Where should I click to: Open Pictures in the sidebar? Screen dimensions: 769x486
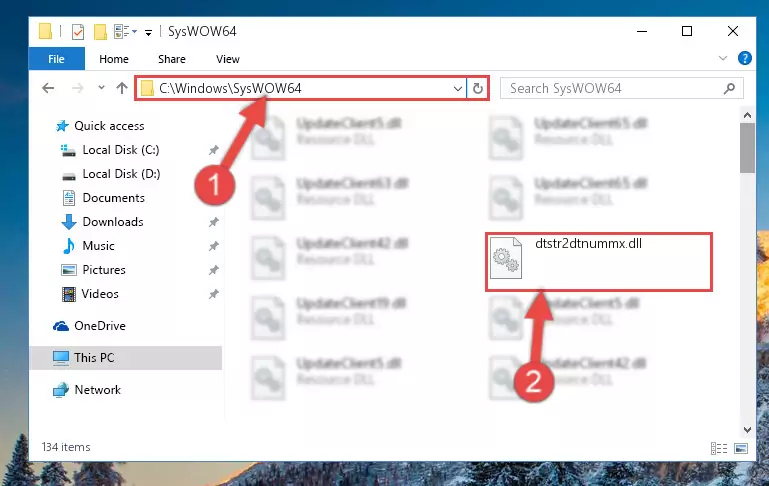pyautogui.click(x=104, y=270)
